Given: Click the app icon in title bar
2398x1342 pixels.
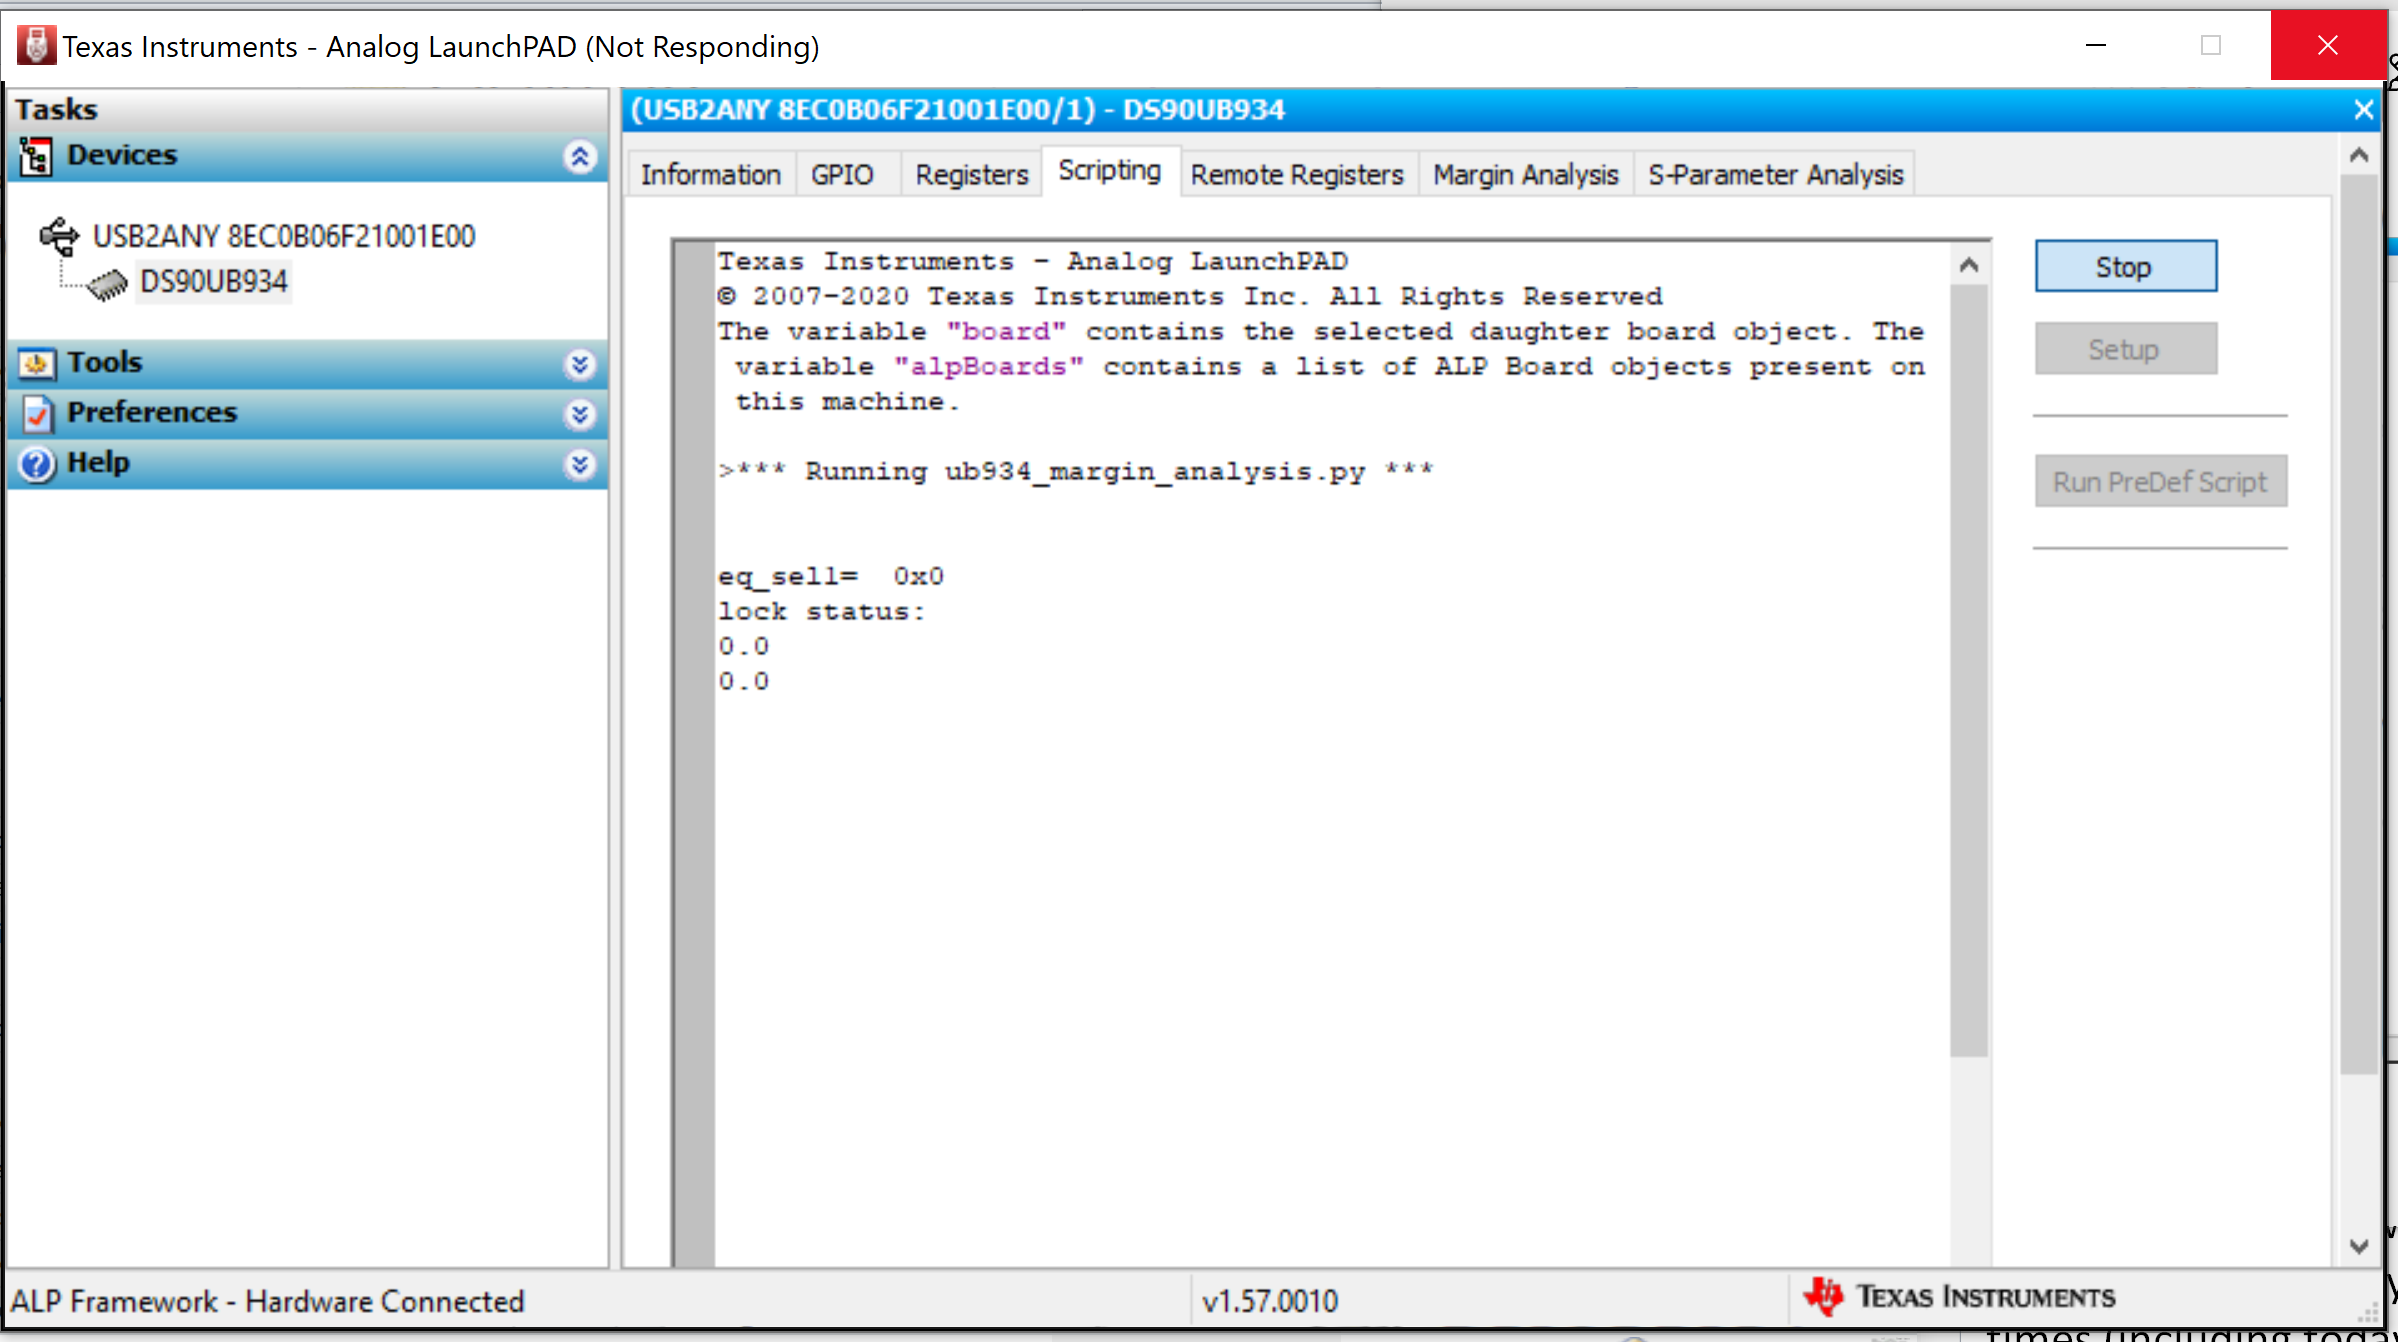Looking at the screenshot, I should tap(36, 46).
